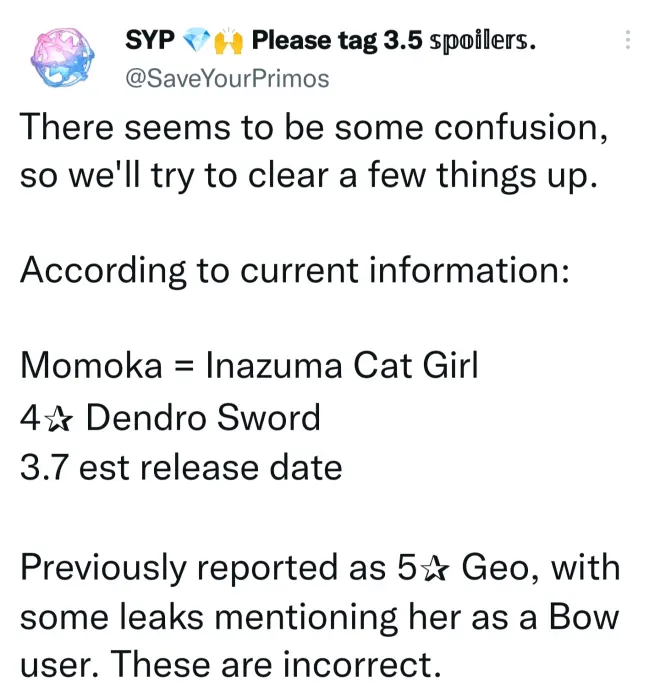The image size is (660, 682).
Task: Click the 'Inazuma Cat Girl' text
Action: pyautogui.click(x=342, y=365)
